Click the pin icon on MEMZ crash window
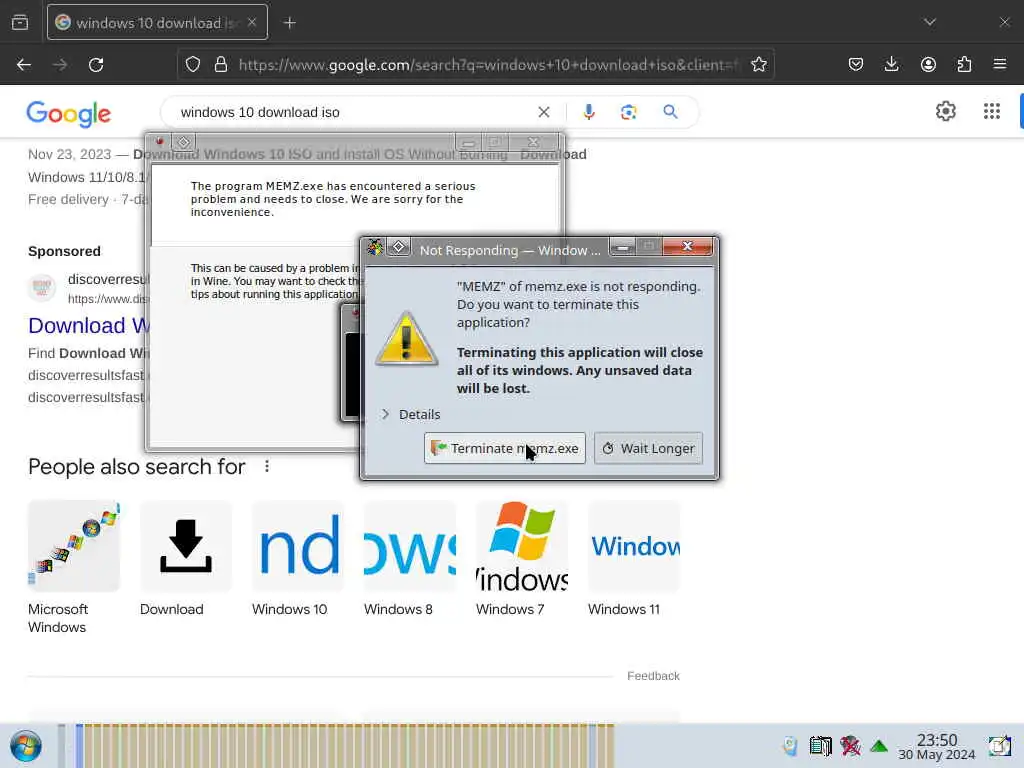Viewport: 1024px width, 768px height. point(184,142)
